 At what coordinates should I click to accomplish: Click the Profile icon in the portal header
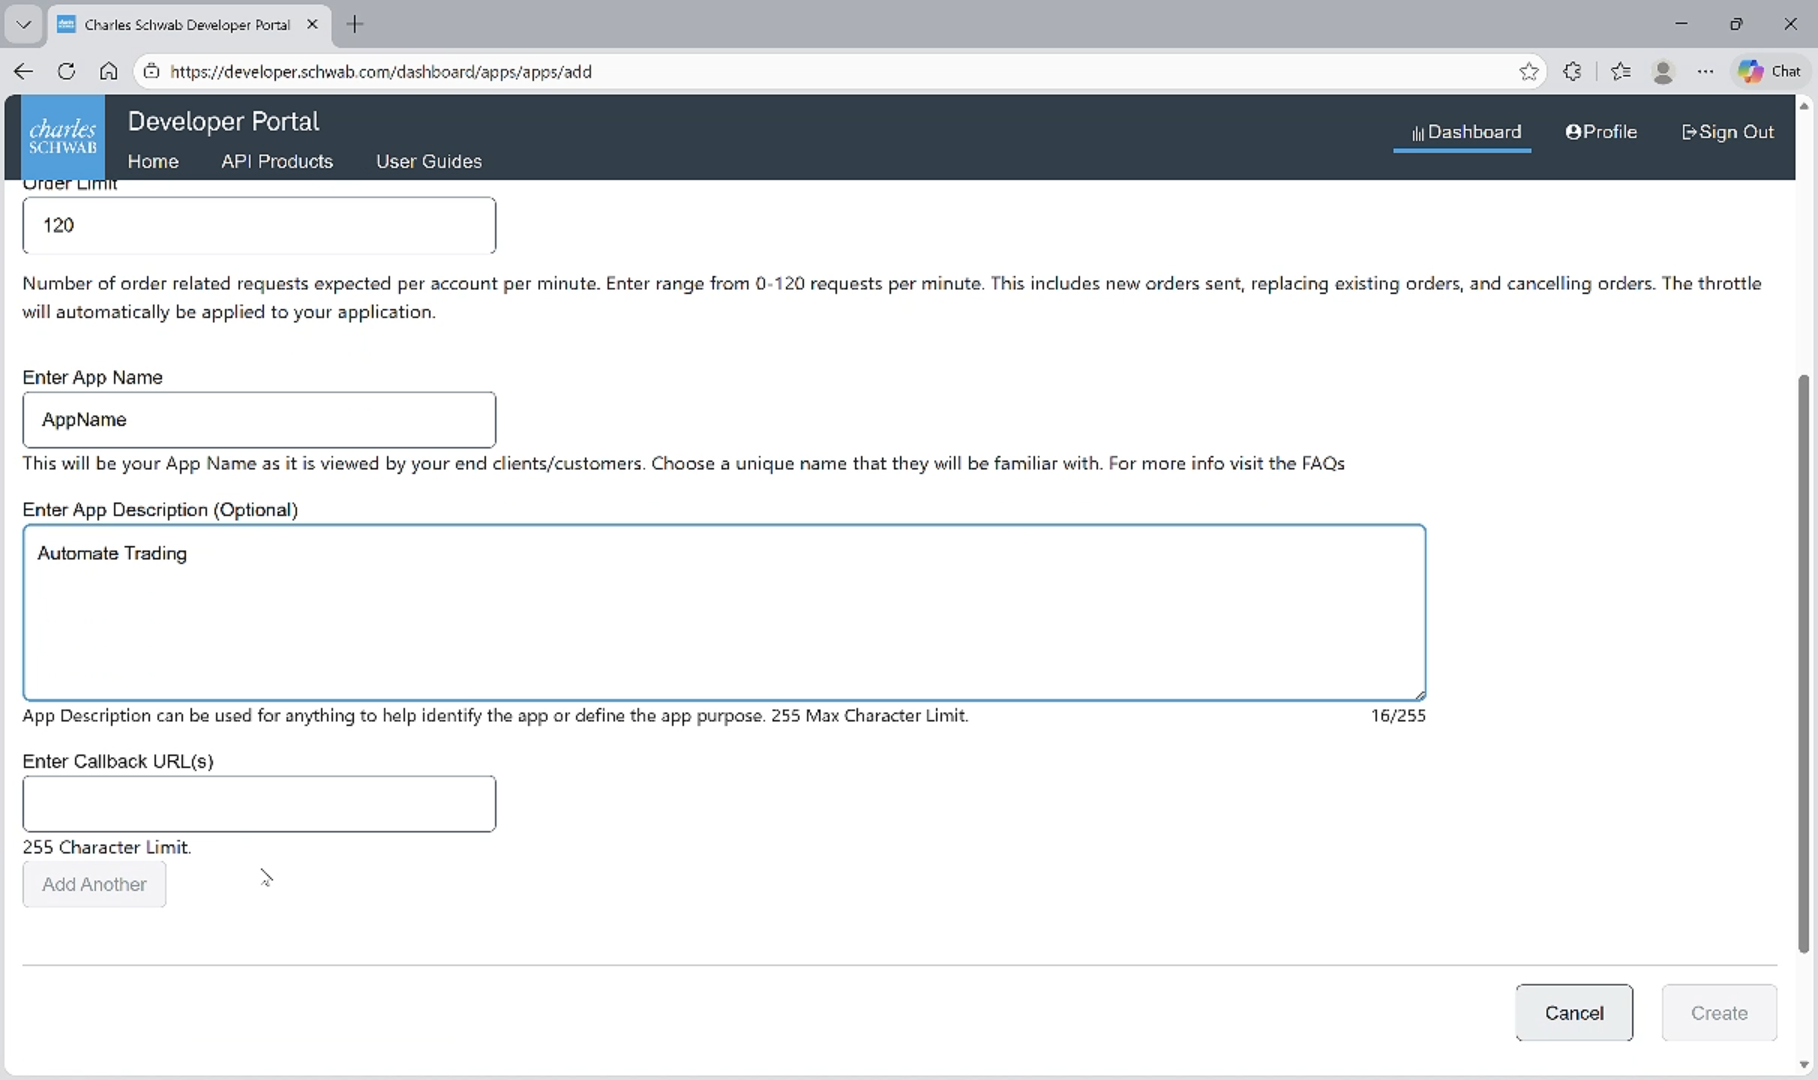pyautogui.click(x=1575, y=131)
